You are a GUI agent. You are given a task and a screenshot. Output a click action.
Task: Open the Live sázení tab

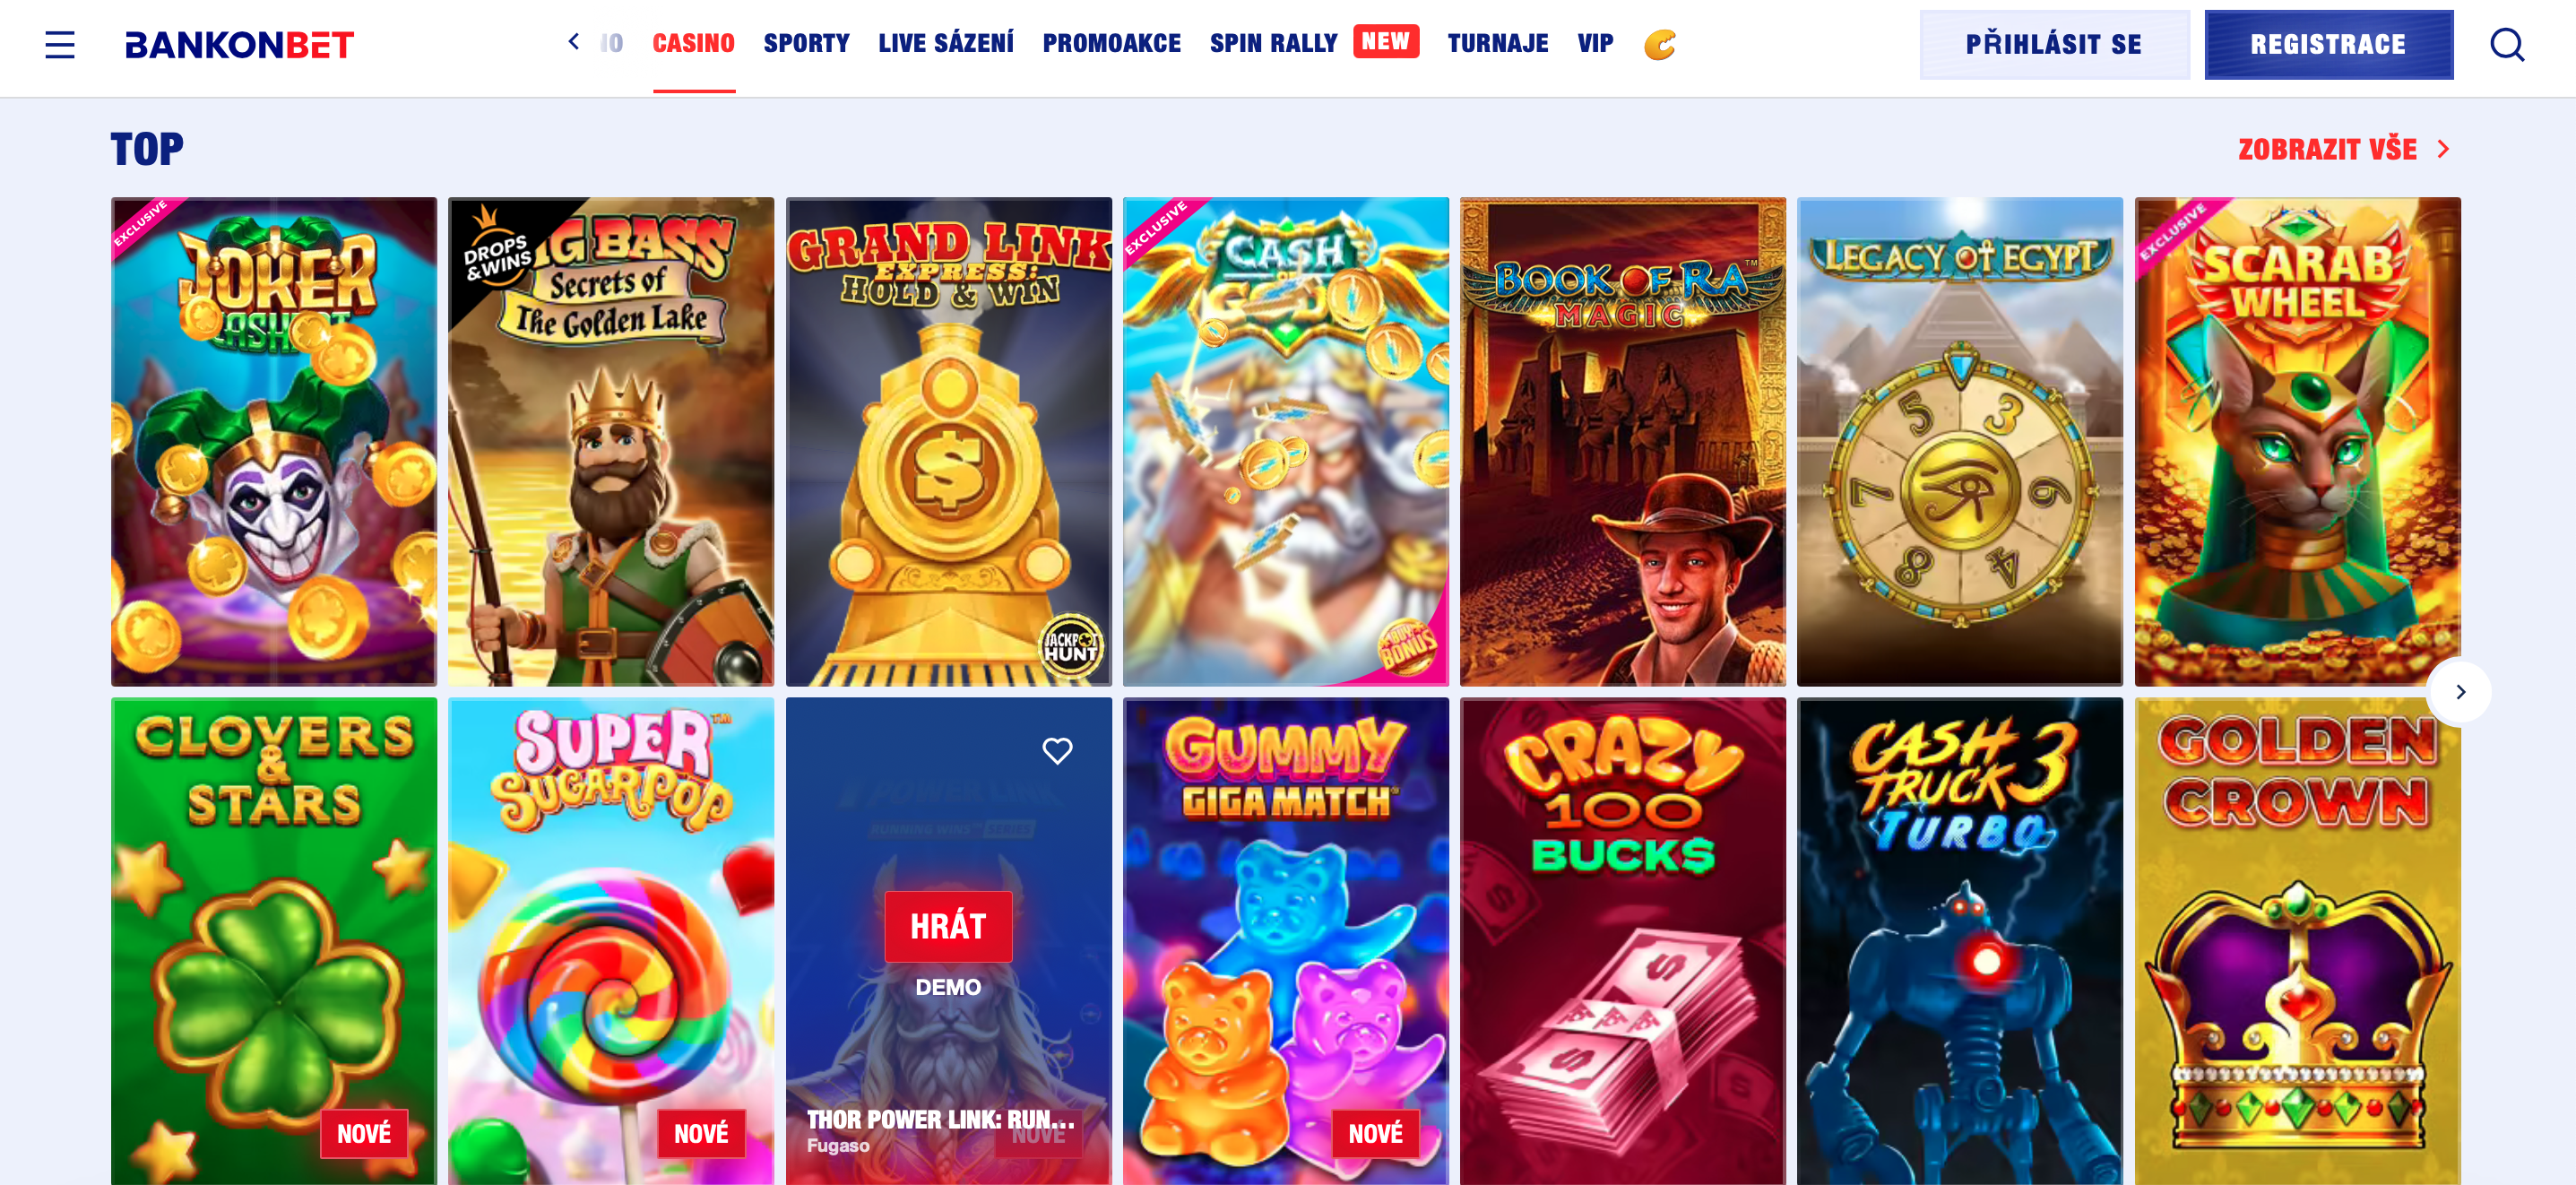click(945, 44)
